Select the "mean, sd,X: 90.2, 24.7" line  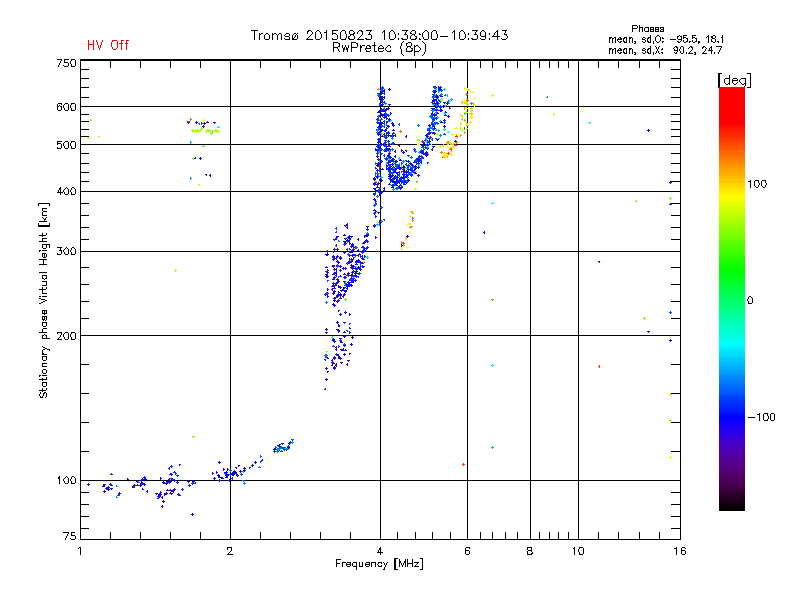pyautogui.click(x=665, y=50)
